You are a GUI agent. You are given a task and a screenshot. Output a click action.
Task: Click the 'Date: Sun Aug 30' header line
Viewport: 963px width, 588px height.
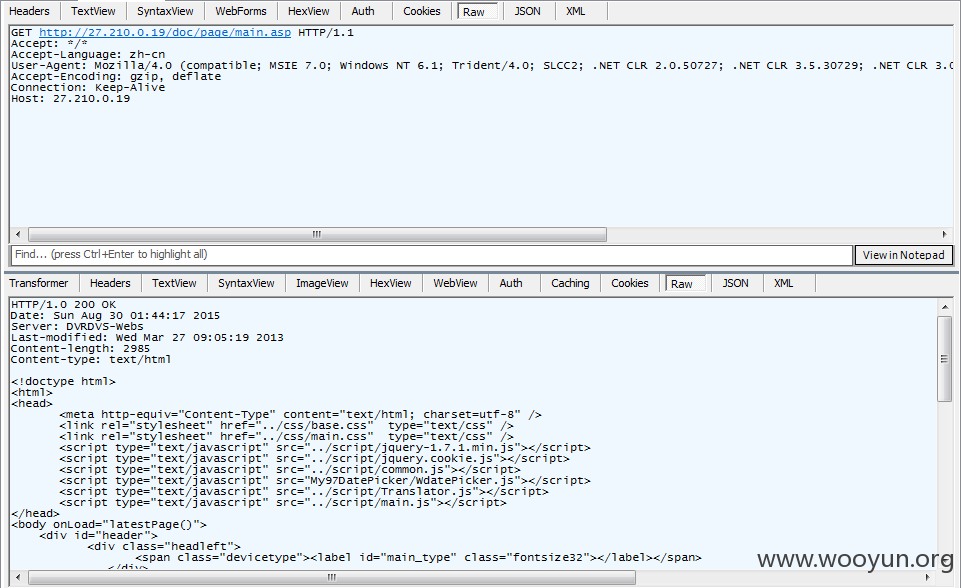[x=115, y=316]
